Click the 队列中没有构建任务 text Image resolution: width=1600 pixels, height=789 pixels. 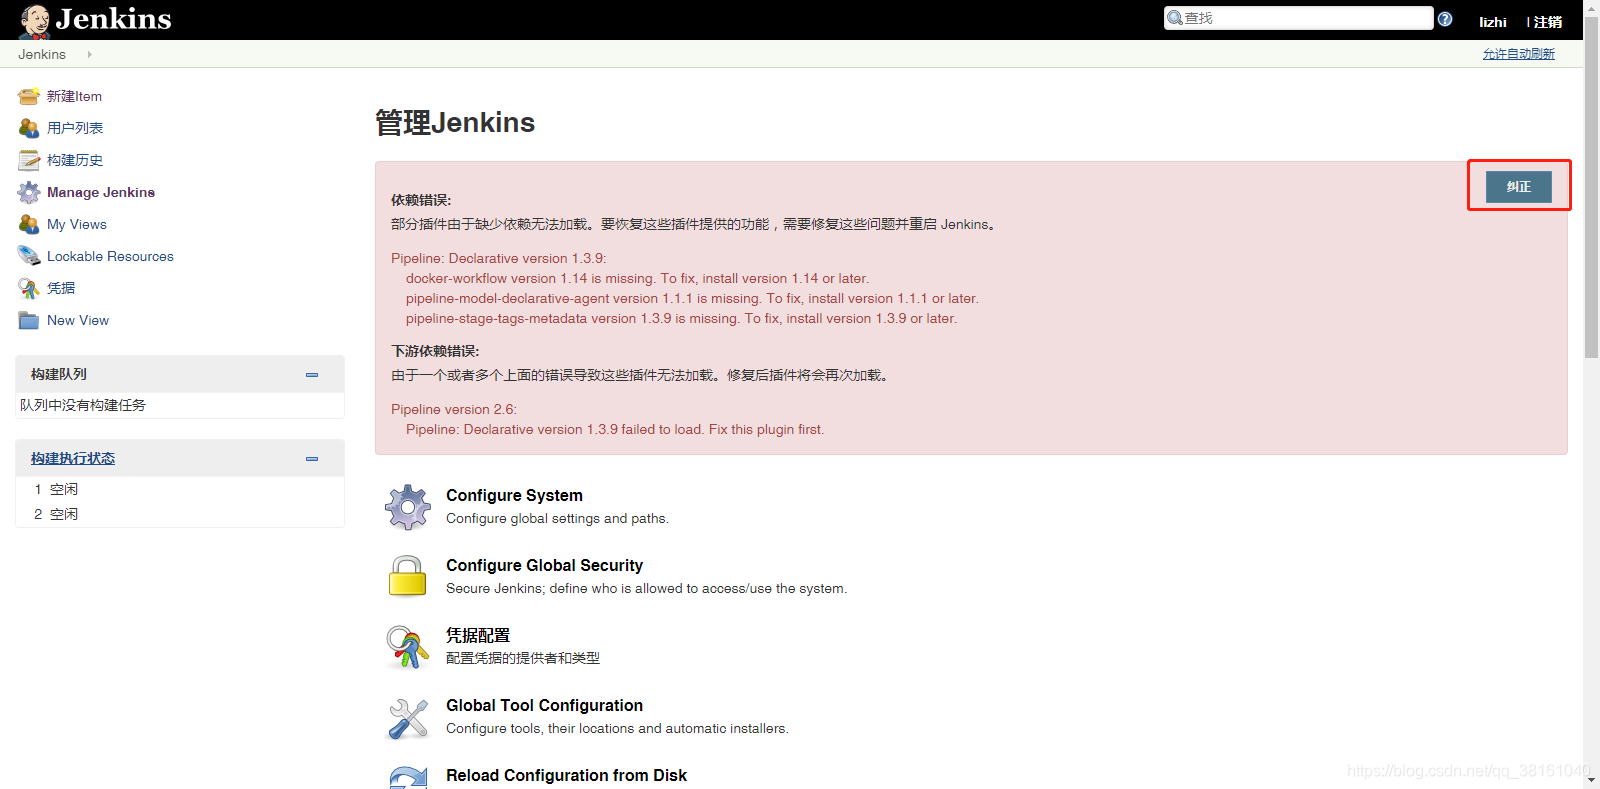click(x=83, y=405)
